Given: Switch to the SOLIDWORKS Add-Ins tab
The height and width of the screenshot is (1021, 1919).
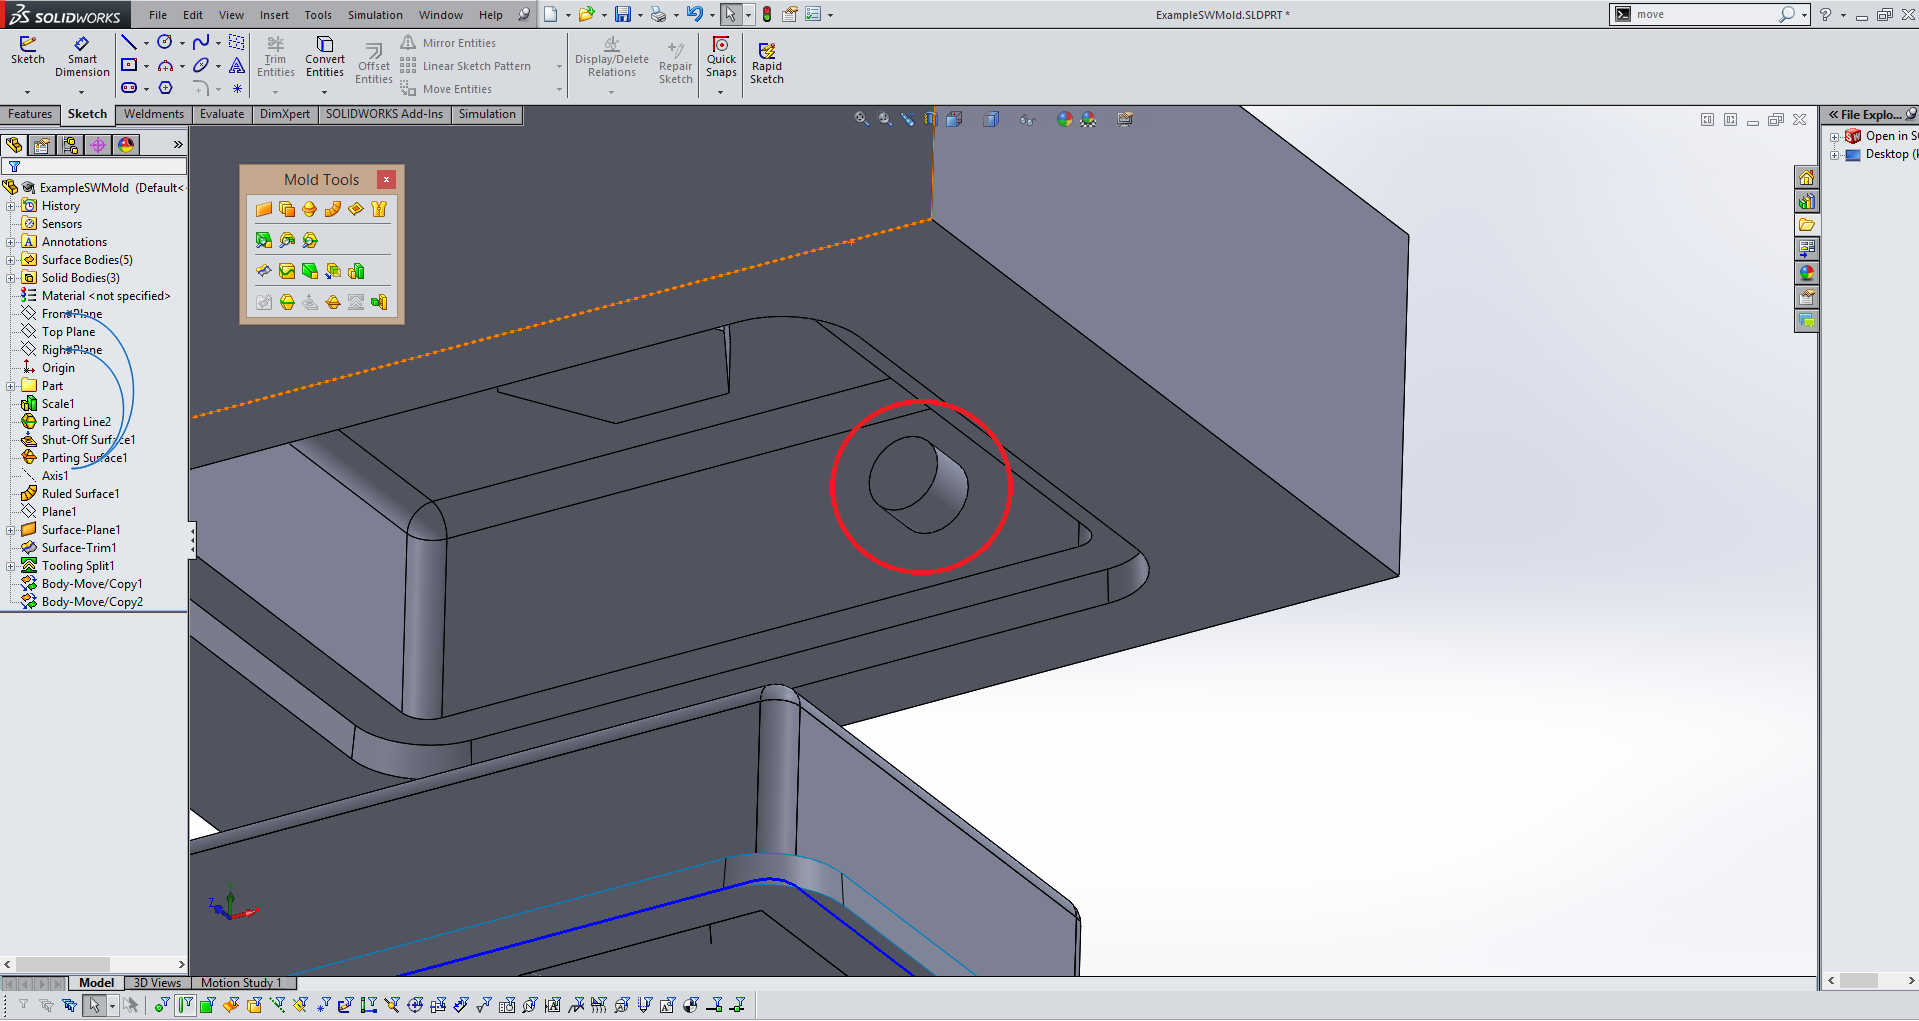Looking at the screenshot, I should (384, 114).
